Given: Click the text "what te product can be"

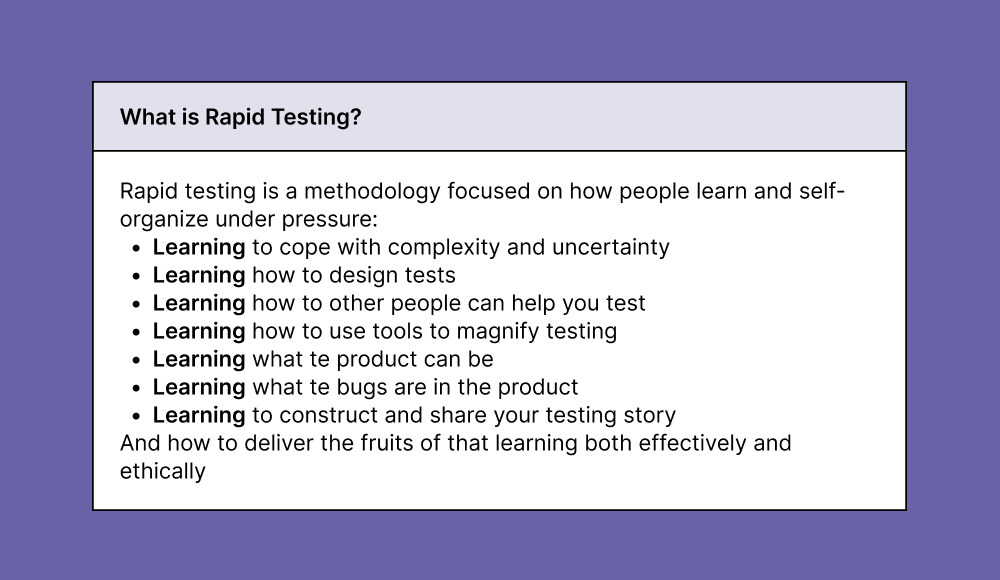Looking at the screenshot, I should [372, 359].
